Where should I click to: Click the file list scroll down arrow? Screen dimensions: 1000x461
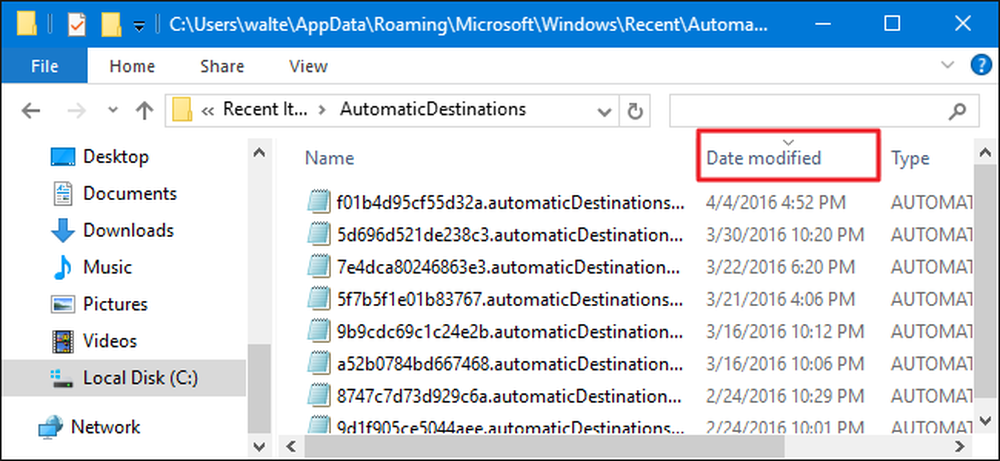tap(985, 421)
